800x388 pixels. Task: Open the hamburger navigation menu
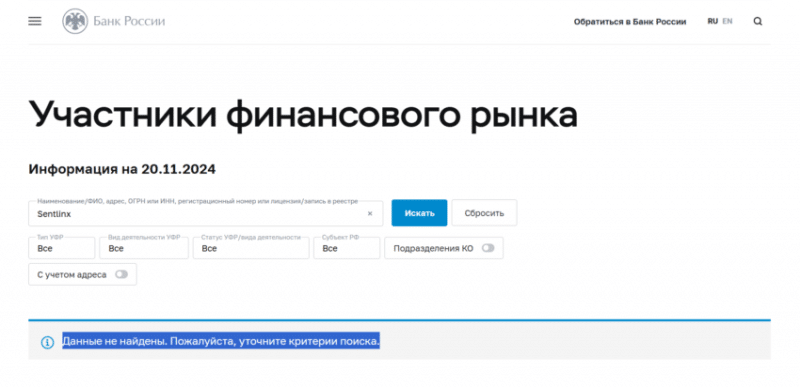(35, 21)
